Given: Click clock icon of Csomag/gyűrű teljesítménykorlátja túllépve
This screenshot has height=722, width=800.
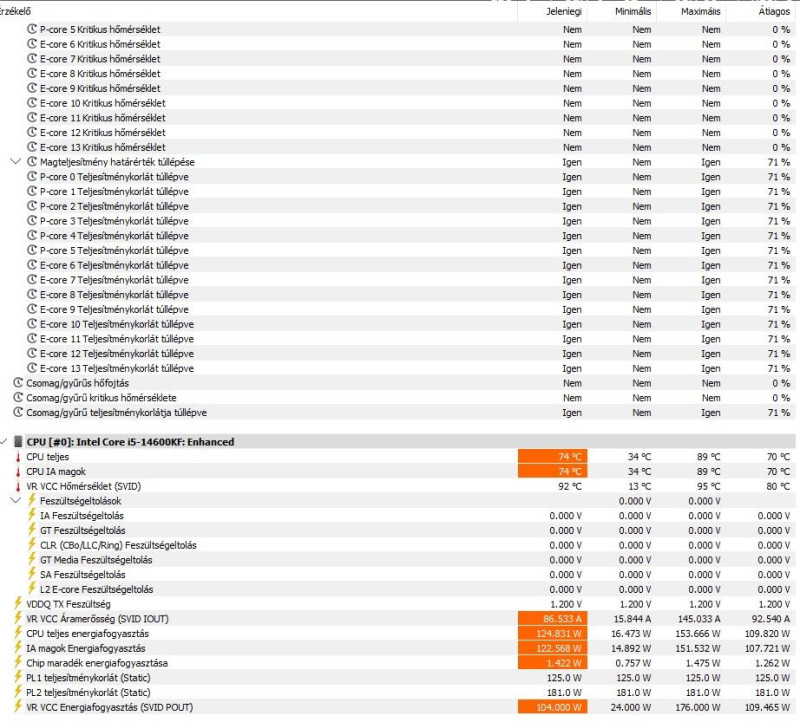Looking at the screenshot, I should tap(18, 412).
